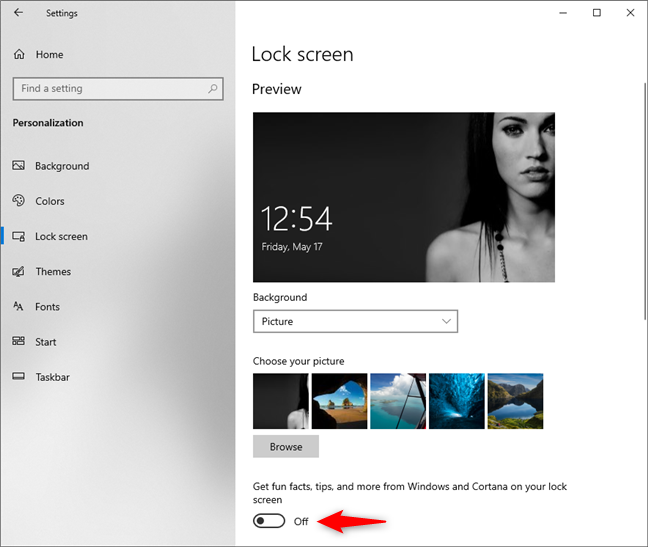
Task: Choose the airplane wing aerial thumbnail
Action: click(398, 401)
